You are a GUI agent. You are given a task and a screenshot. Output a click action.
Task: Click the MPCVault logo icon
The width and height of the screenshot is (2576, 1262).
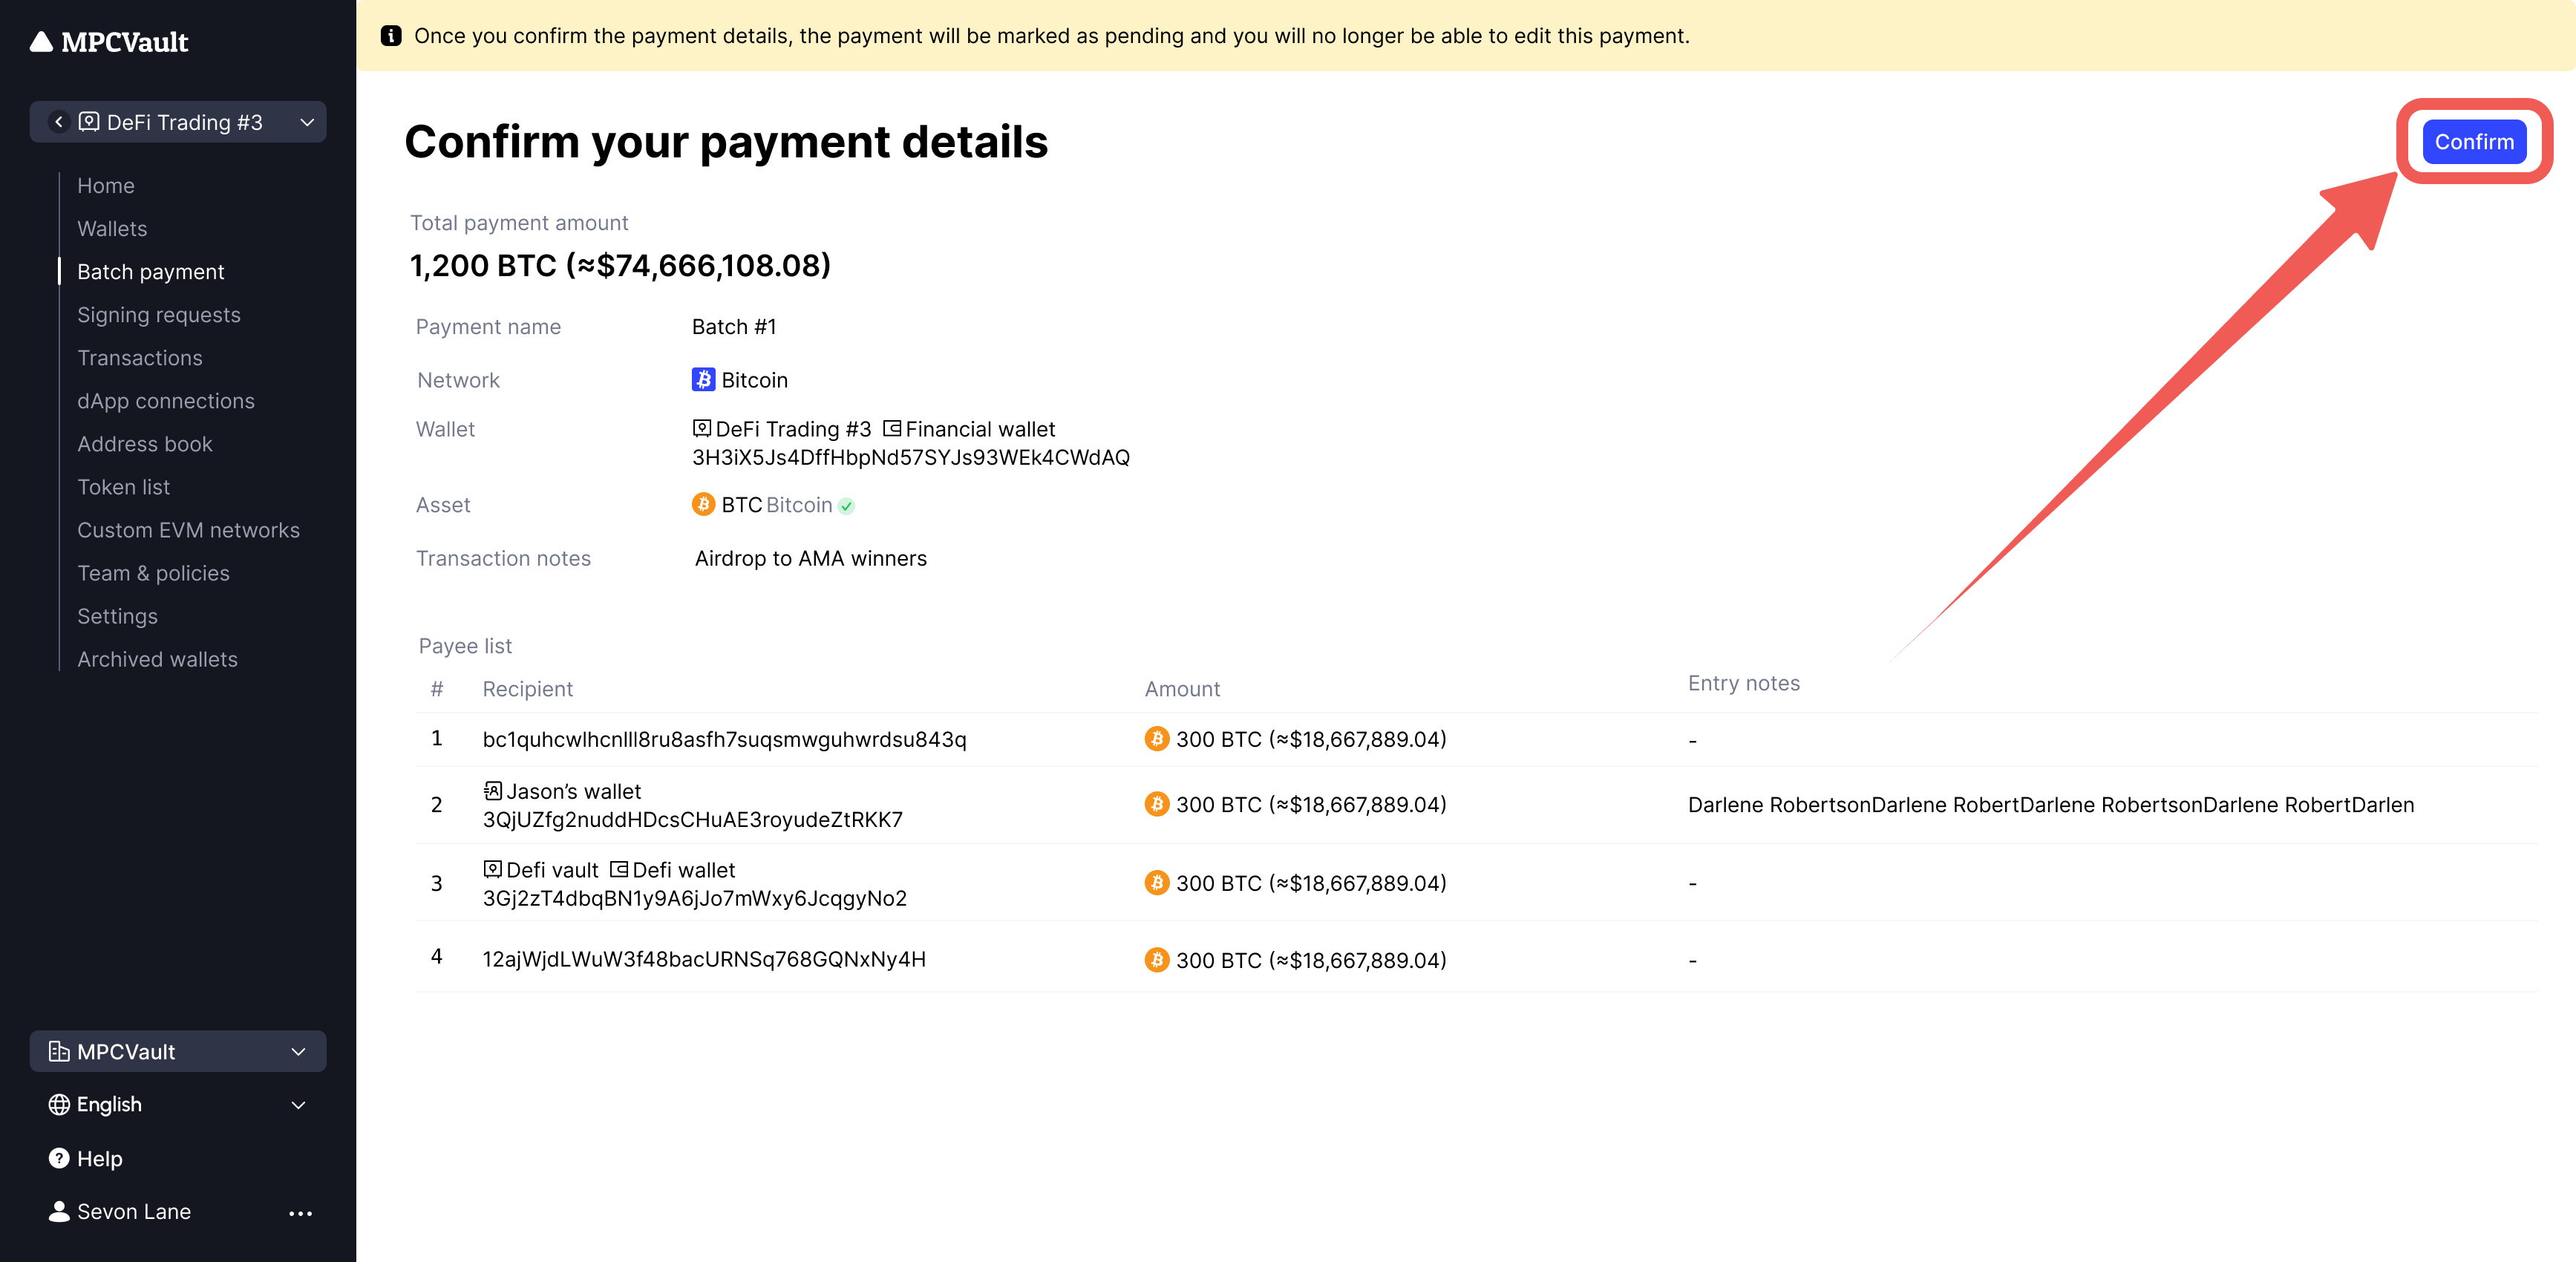point(41,42)
